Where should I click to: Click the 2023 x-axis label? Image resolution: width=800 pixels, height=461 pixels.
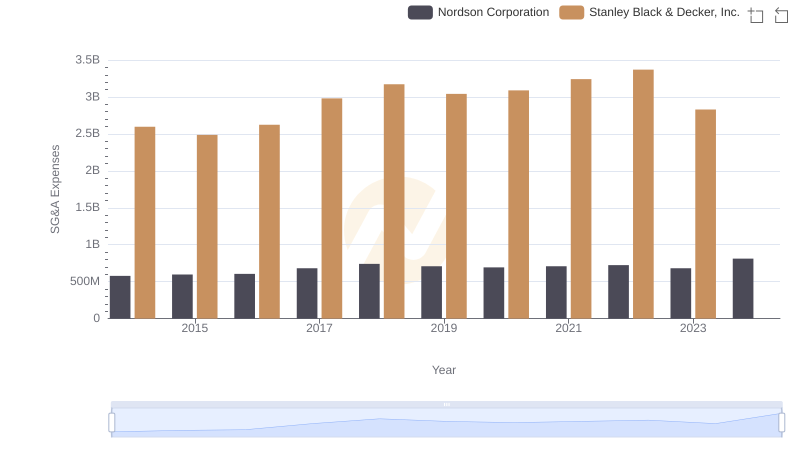point(693,328)
